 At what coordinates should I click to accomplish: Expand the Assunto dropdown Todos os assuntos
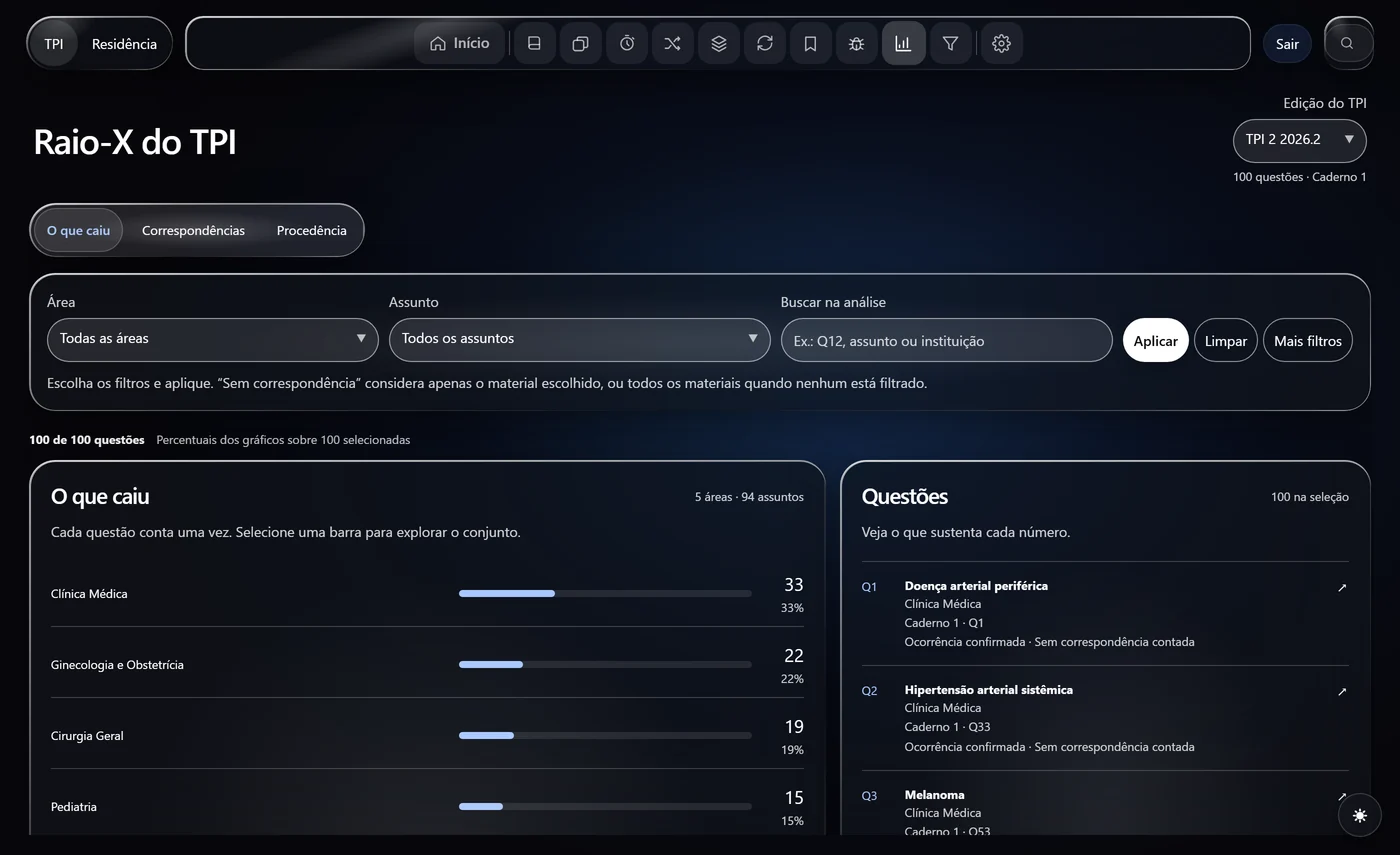[x=580, y=339]
